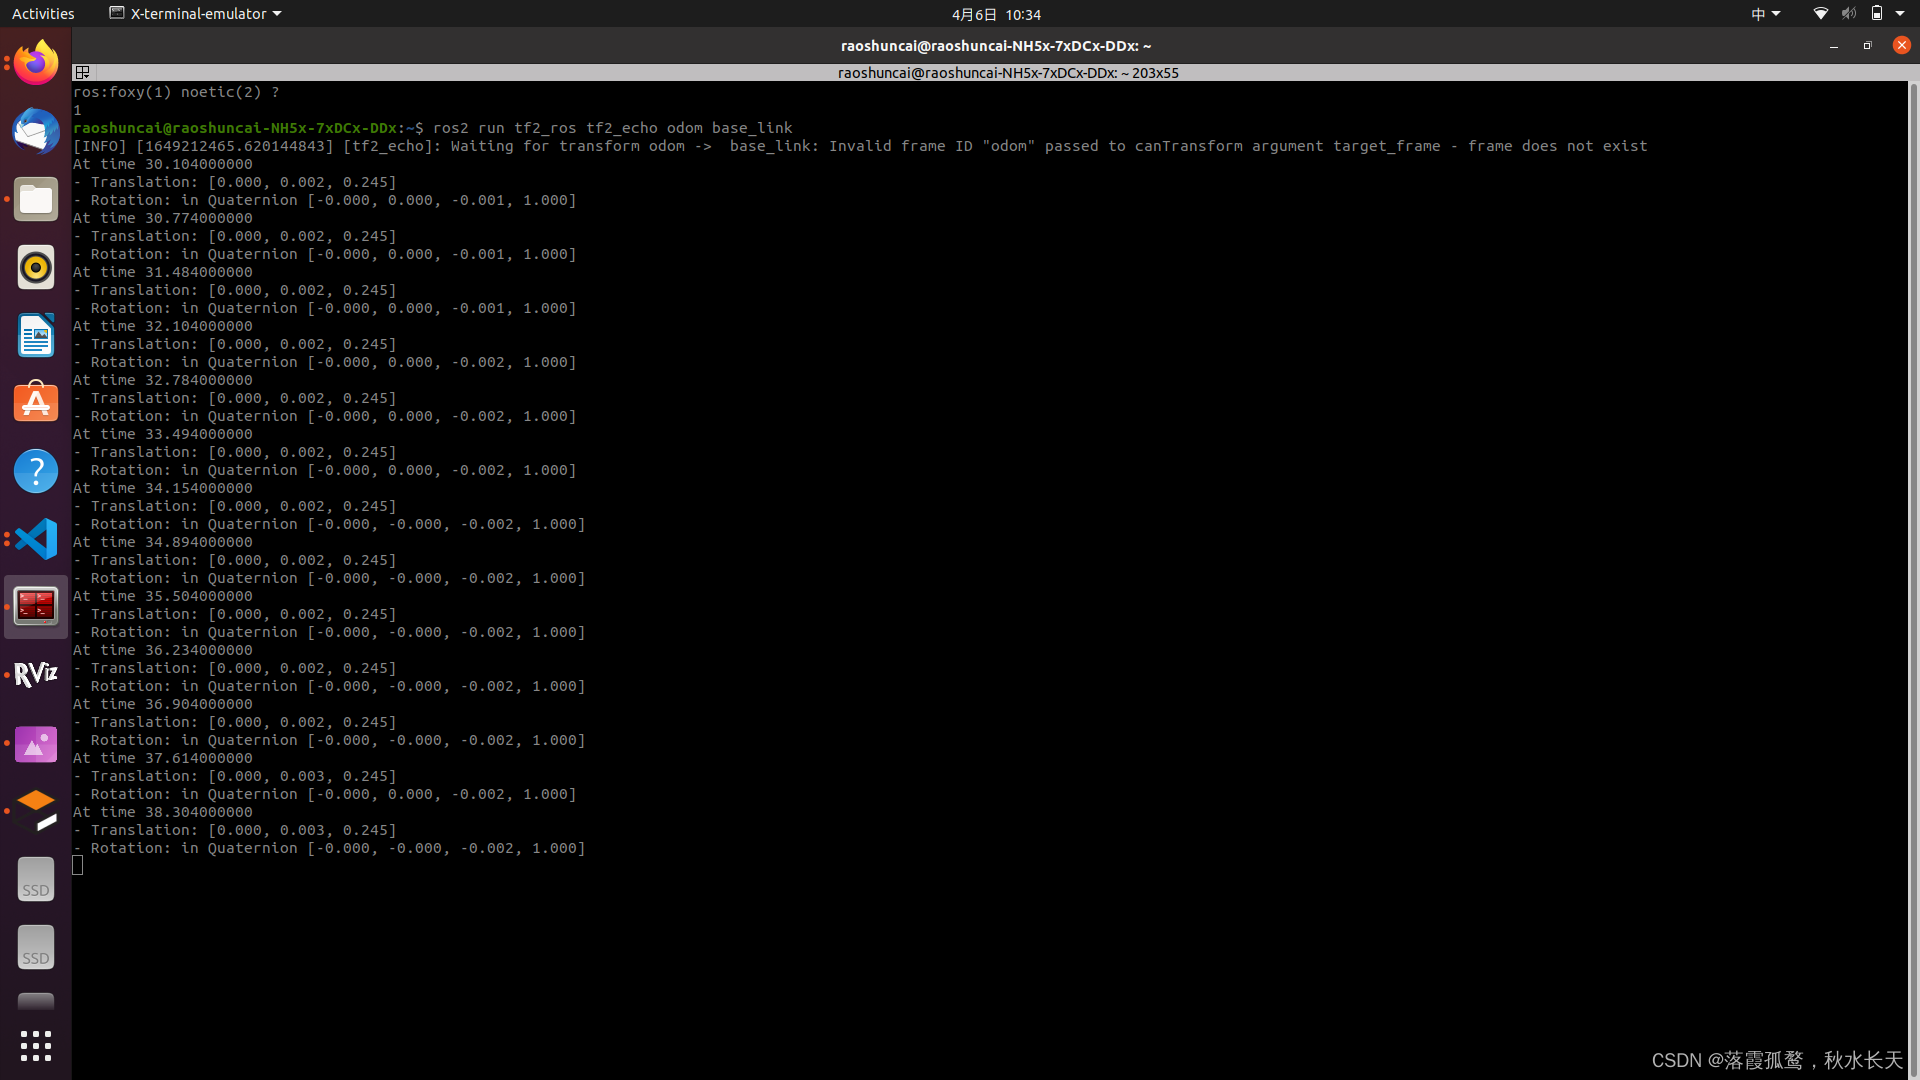
Task: Open the Files manager icon
Action: point(36,199)
